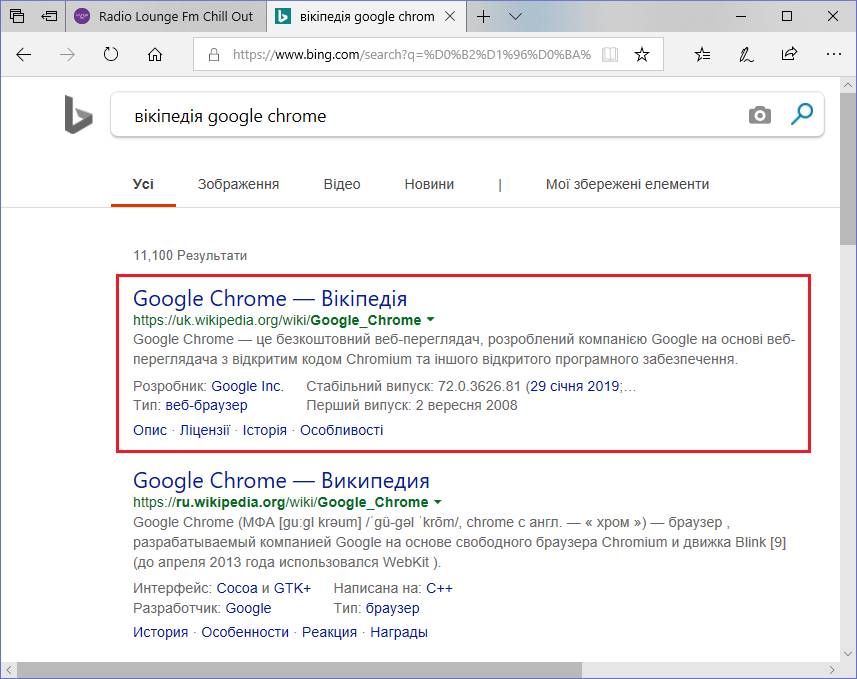Open the GTK+ link
The width and height of the screenshot is (857, 679).
pyautogui.click(x=292, y=588)
